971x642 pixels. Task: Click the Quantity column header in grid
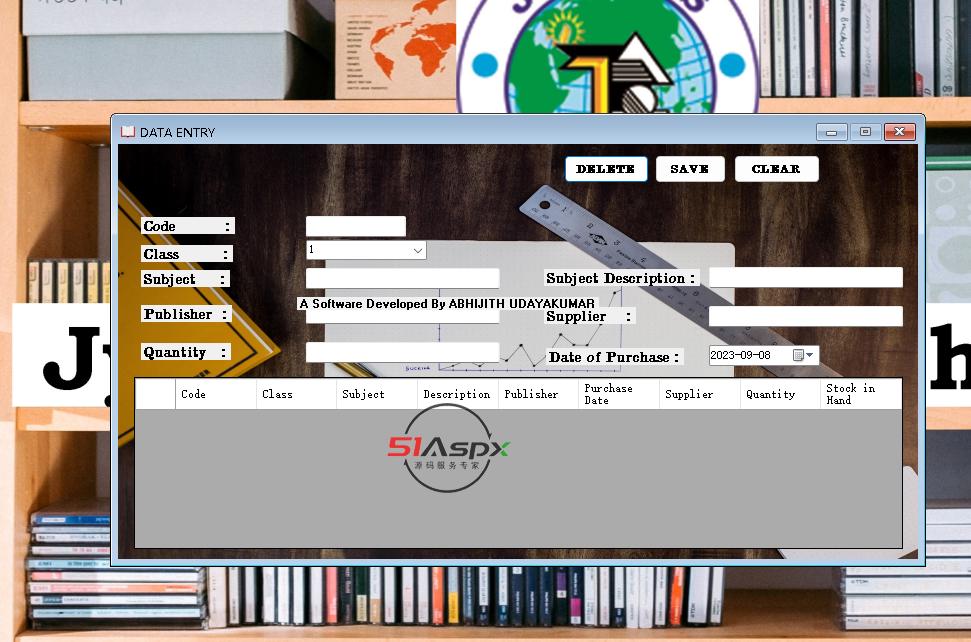click(780, 394)
